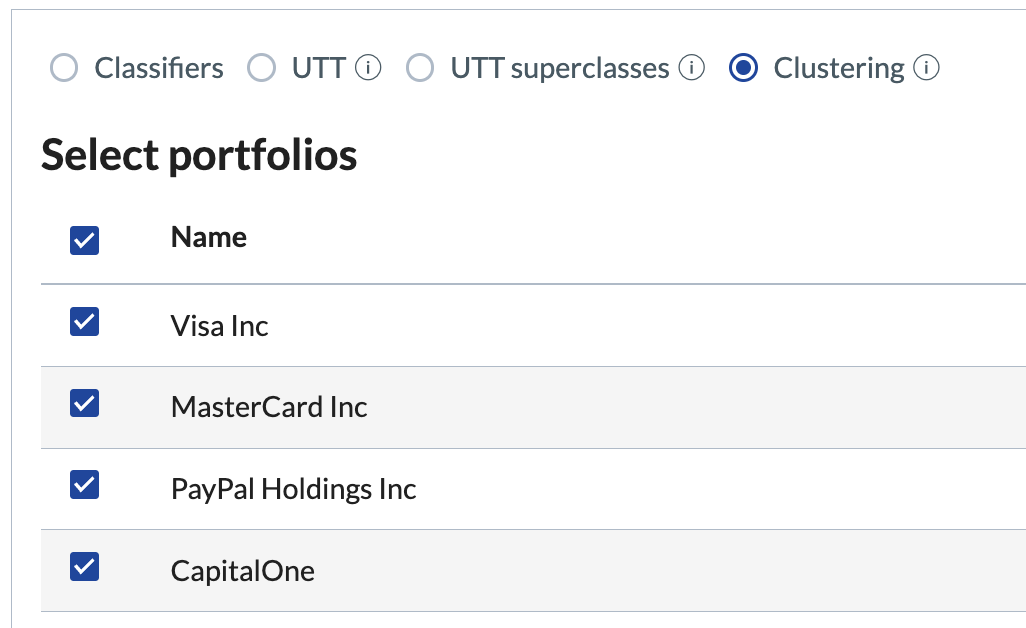Uncheck the Visa Inc checkbox
Image resolution: width=1026 pixels, height=628 pixels.
coord(84,322)
